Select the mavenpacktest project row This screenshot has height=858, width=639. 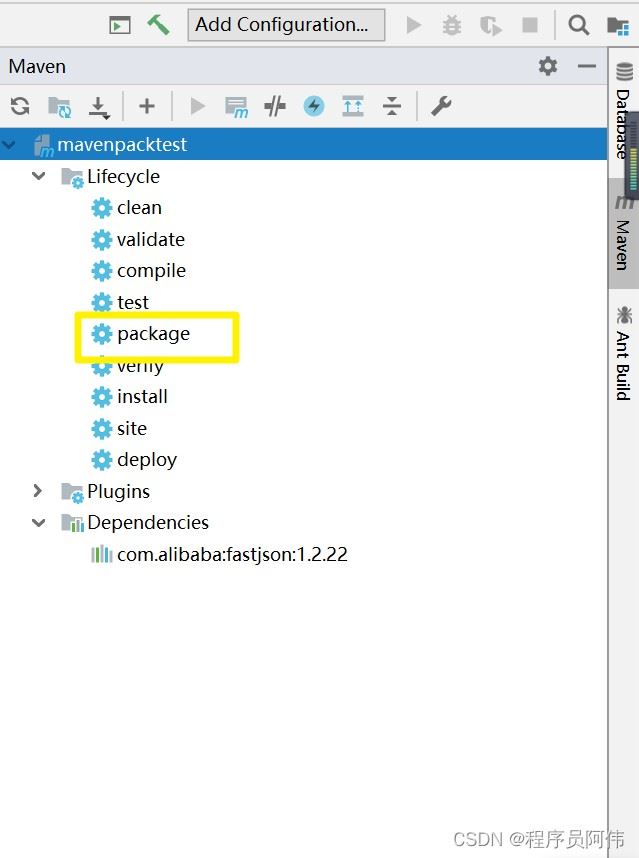pyautogui.click(x=303, y=144)
